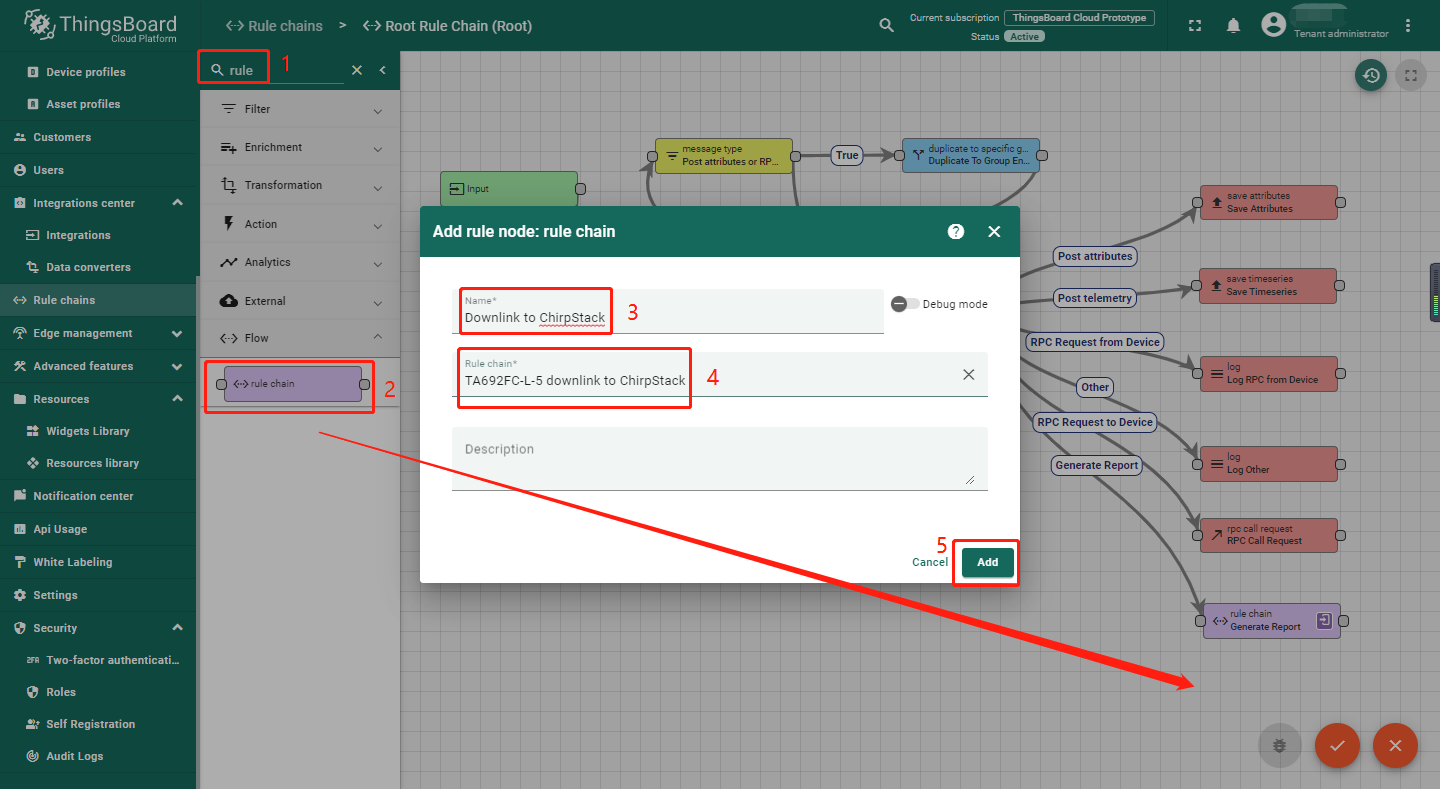Collapse Security menu group
Image resolution: width=1440 pixels, height=789 pixels.
[177, 628]
